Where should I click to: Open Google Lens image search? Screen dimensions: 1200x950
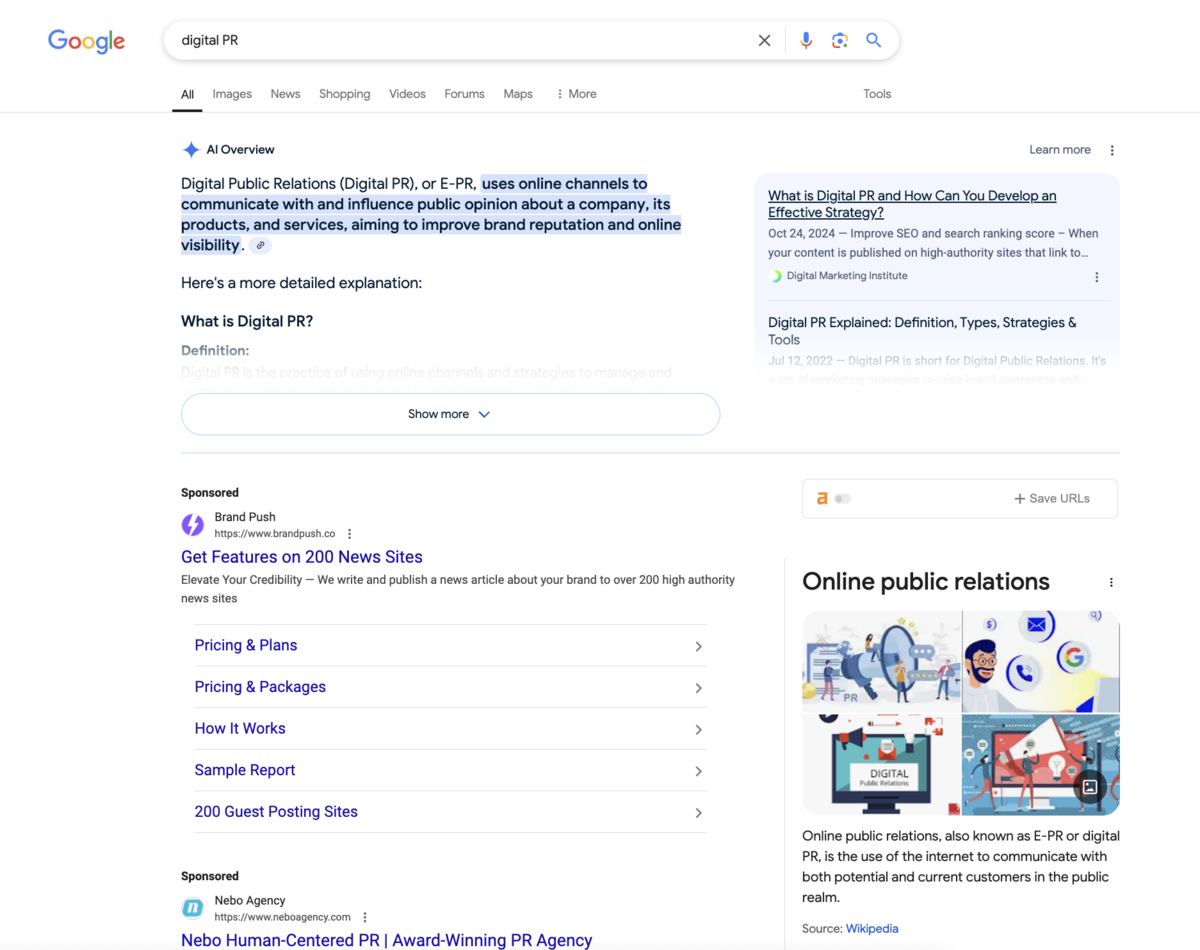tap(839, 40)
